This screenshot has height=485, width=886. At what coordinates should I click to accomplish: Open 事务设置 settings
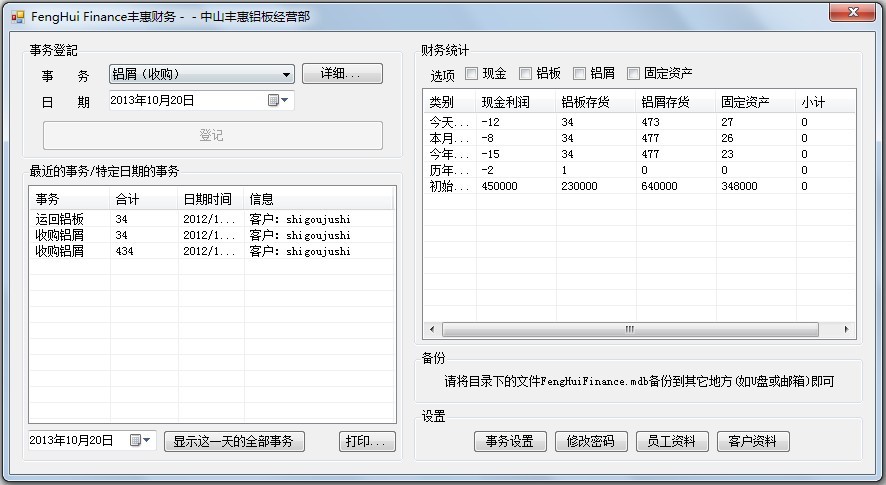pyautogui.click(x=510, y=441)
